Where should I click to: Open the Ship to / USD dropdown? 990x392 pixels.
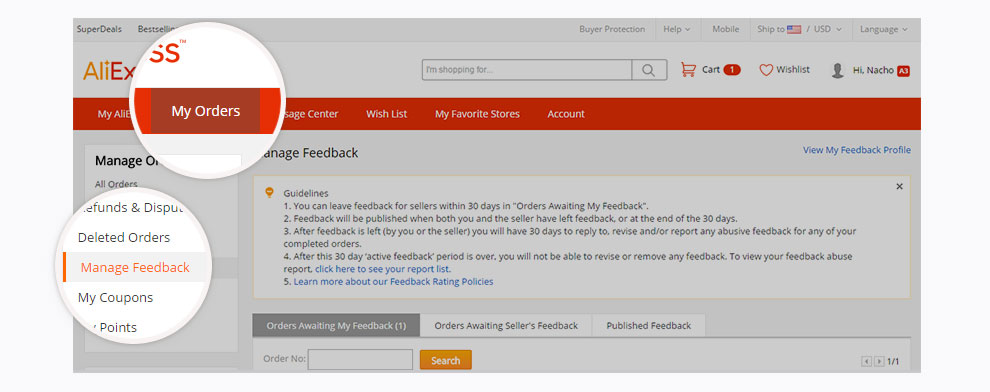coord(800,29)
